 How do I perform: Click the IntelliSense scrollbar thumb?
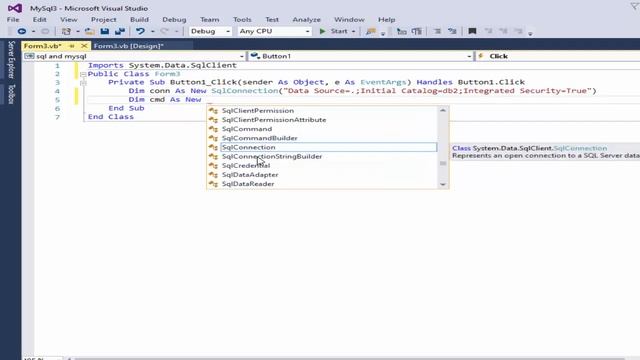pyautogui.click(x=443, y=163)
